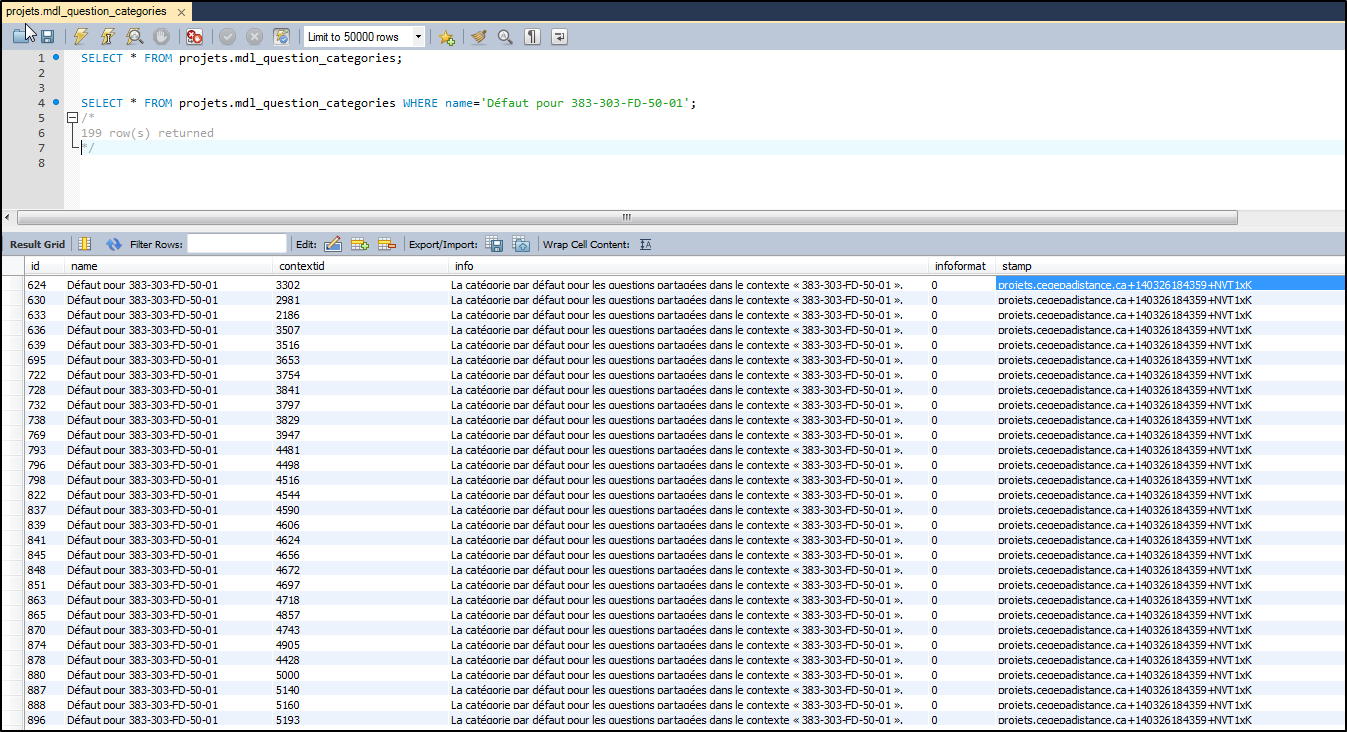Refresh the result grid data
Image resolution: width=1347 pixels, height=732 pixels.
(113, 244)
